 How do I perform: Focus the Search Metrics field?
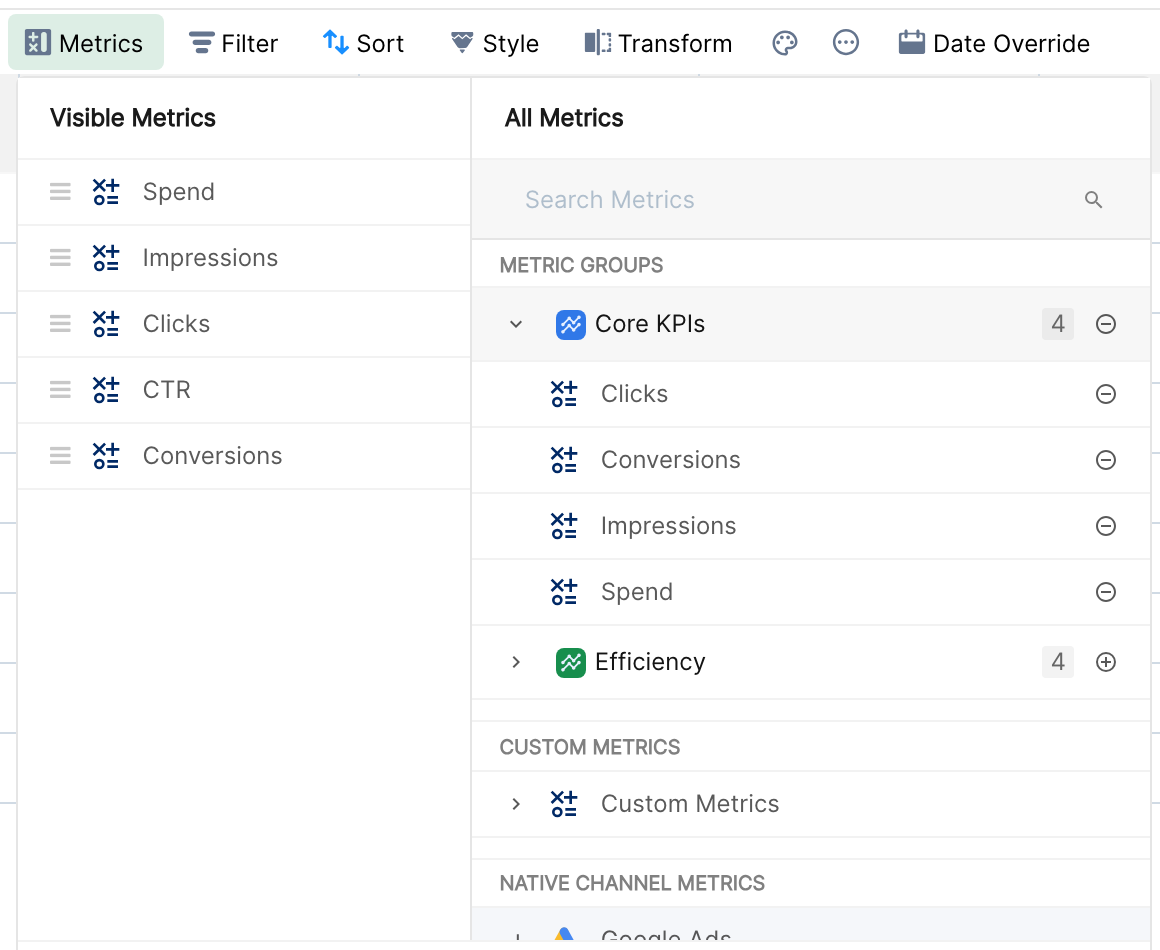point(811,199)
